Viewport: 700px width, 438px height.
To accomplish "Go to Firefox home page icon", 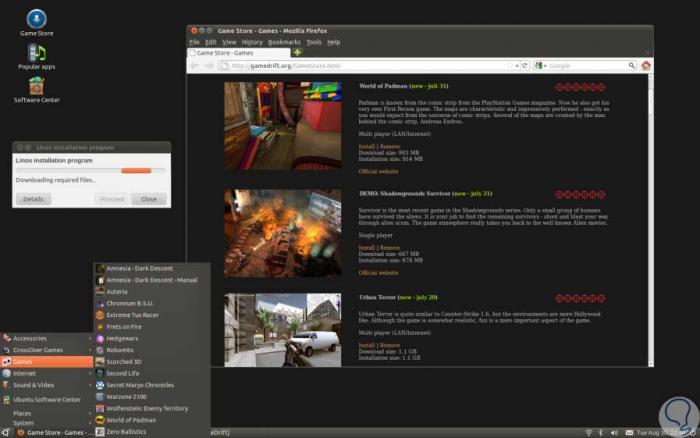I will click(646, 66).
